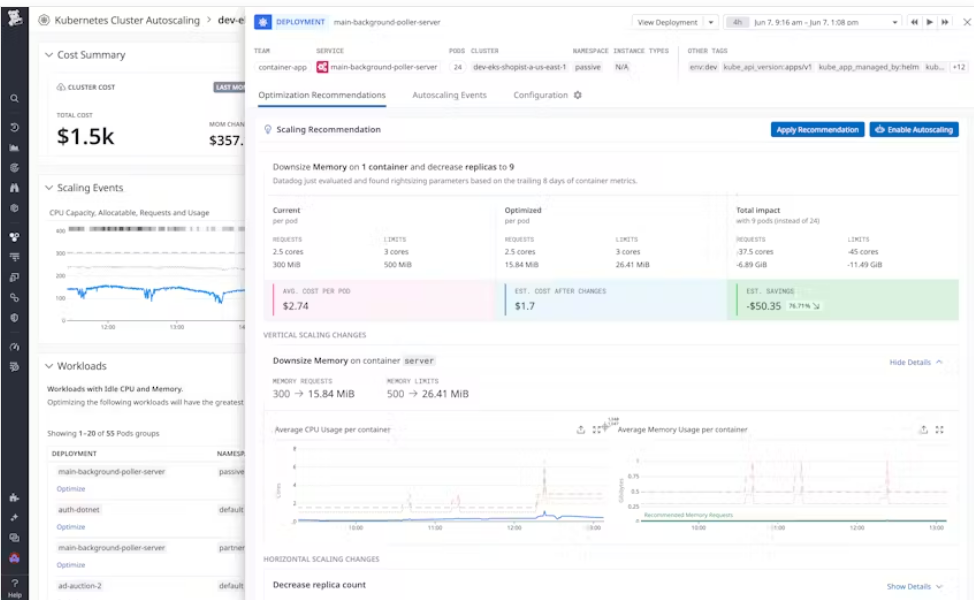Click the hexagon icon in the sidebar
This screenshot has height=600, width=974.
pos(14,208)
